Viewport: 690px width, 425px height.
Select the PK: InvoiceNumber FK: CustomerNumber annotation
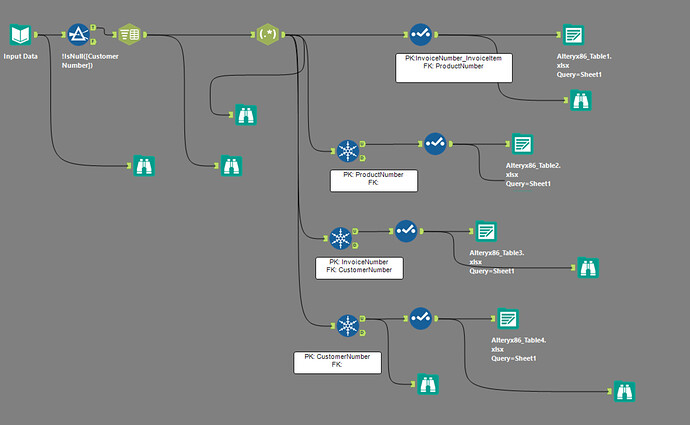[359, 267]
